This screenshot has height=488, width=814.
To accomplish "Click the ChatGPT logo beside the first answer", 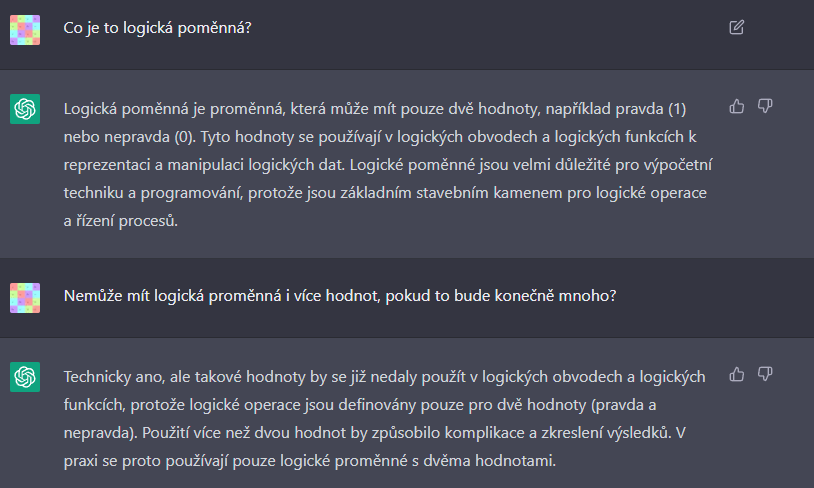I will [x=25, y=109].
